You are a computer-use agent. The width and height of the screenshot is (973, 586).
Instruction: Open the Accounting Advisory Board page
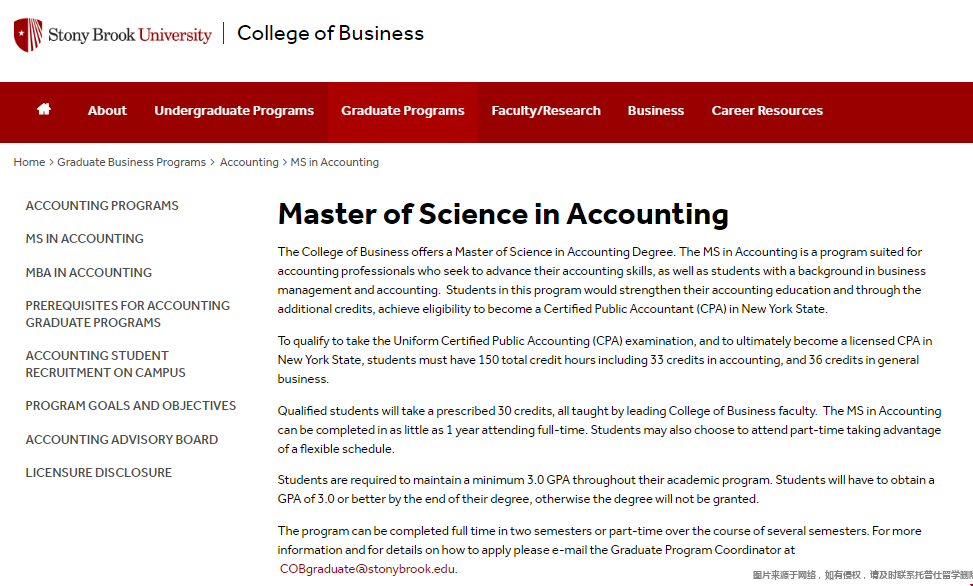coord(122,440)
